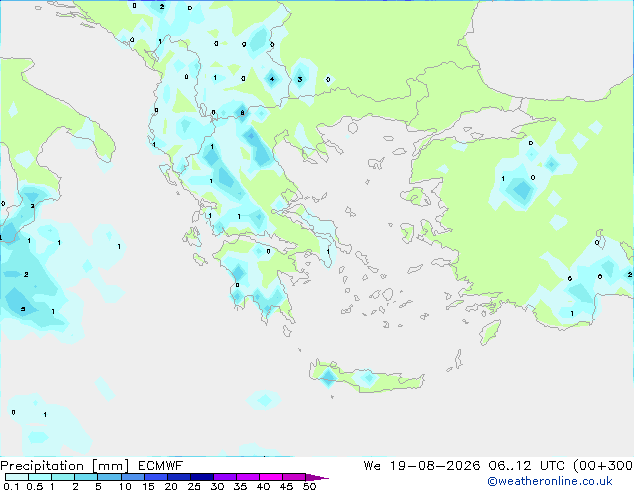Viewport: 634px width, 490px height.
Task: Click the Precipitation [mm] title text
Action: point(64,466)
